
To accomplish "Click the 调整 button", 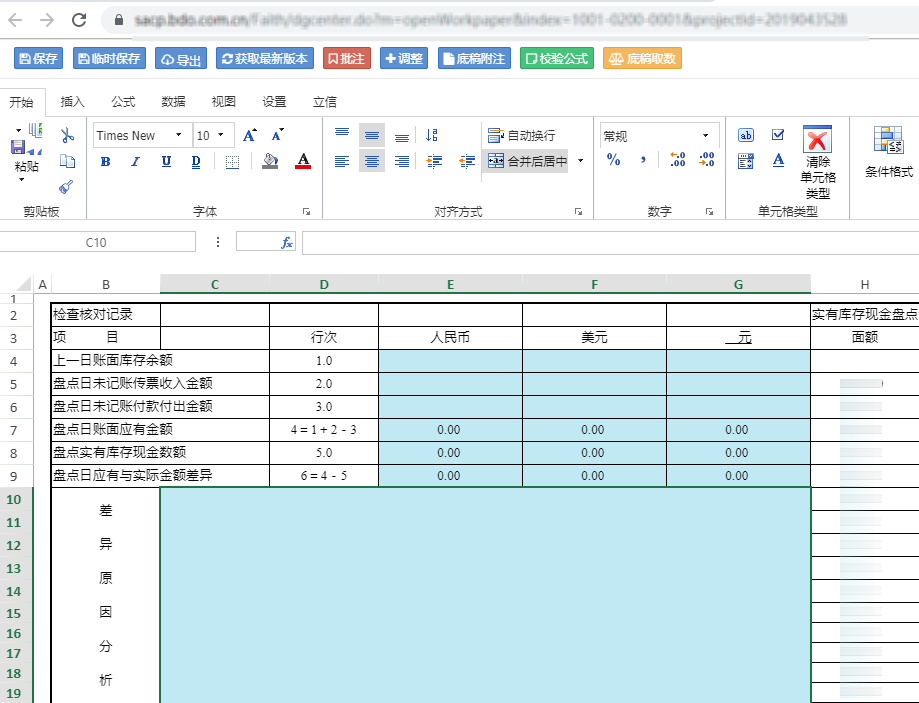I will coord(404,59).
